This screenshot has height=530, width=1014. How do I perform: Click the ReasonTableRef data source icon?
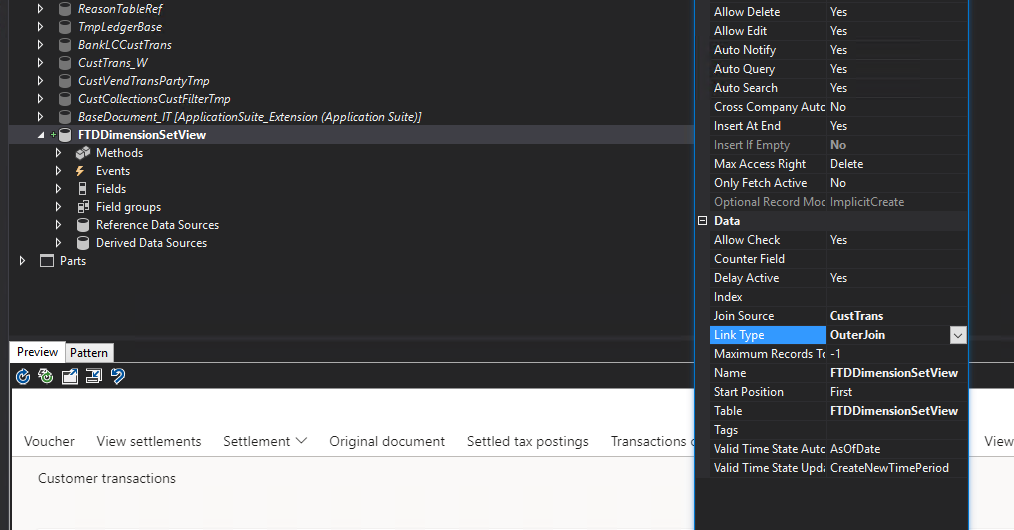[65, 9]
